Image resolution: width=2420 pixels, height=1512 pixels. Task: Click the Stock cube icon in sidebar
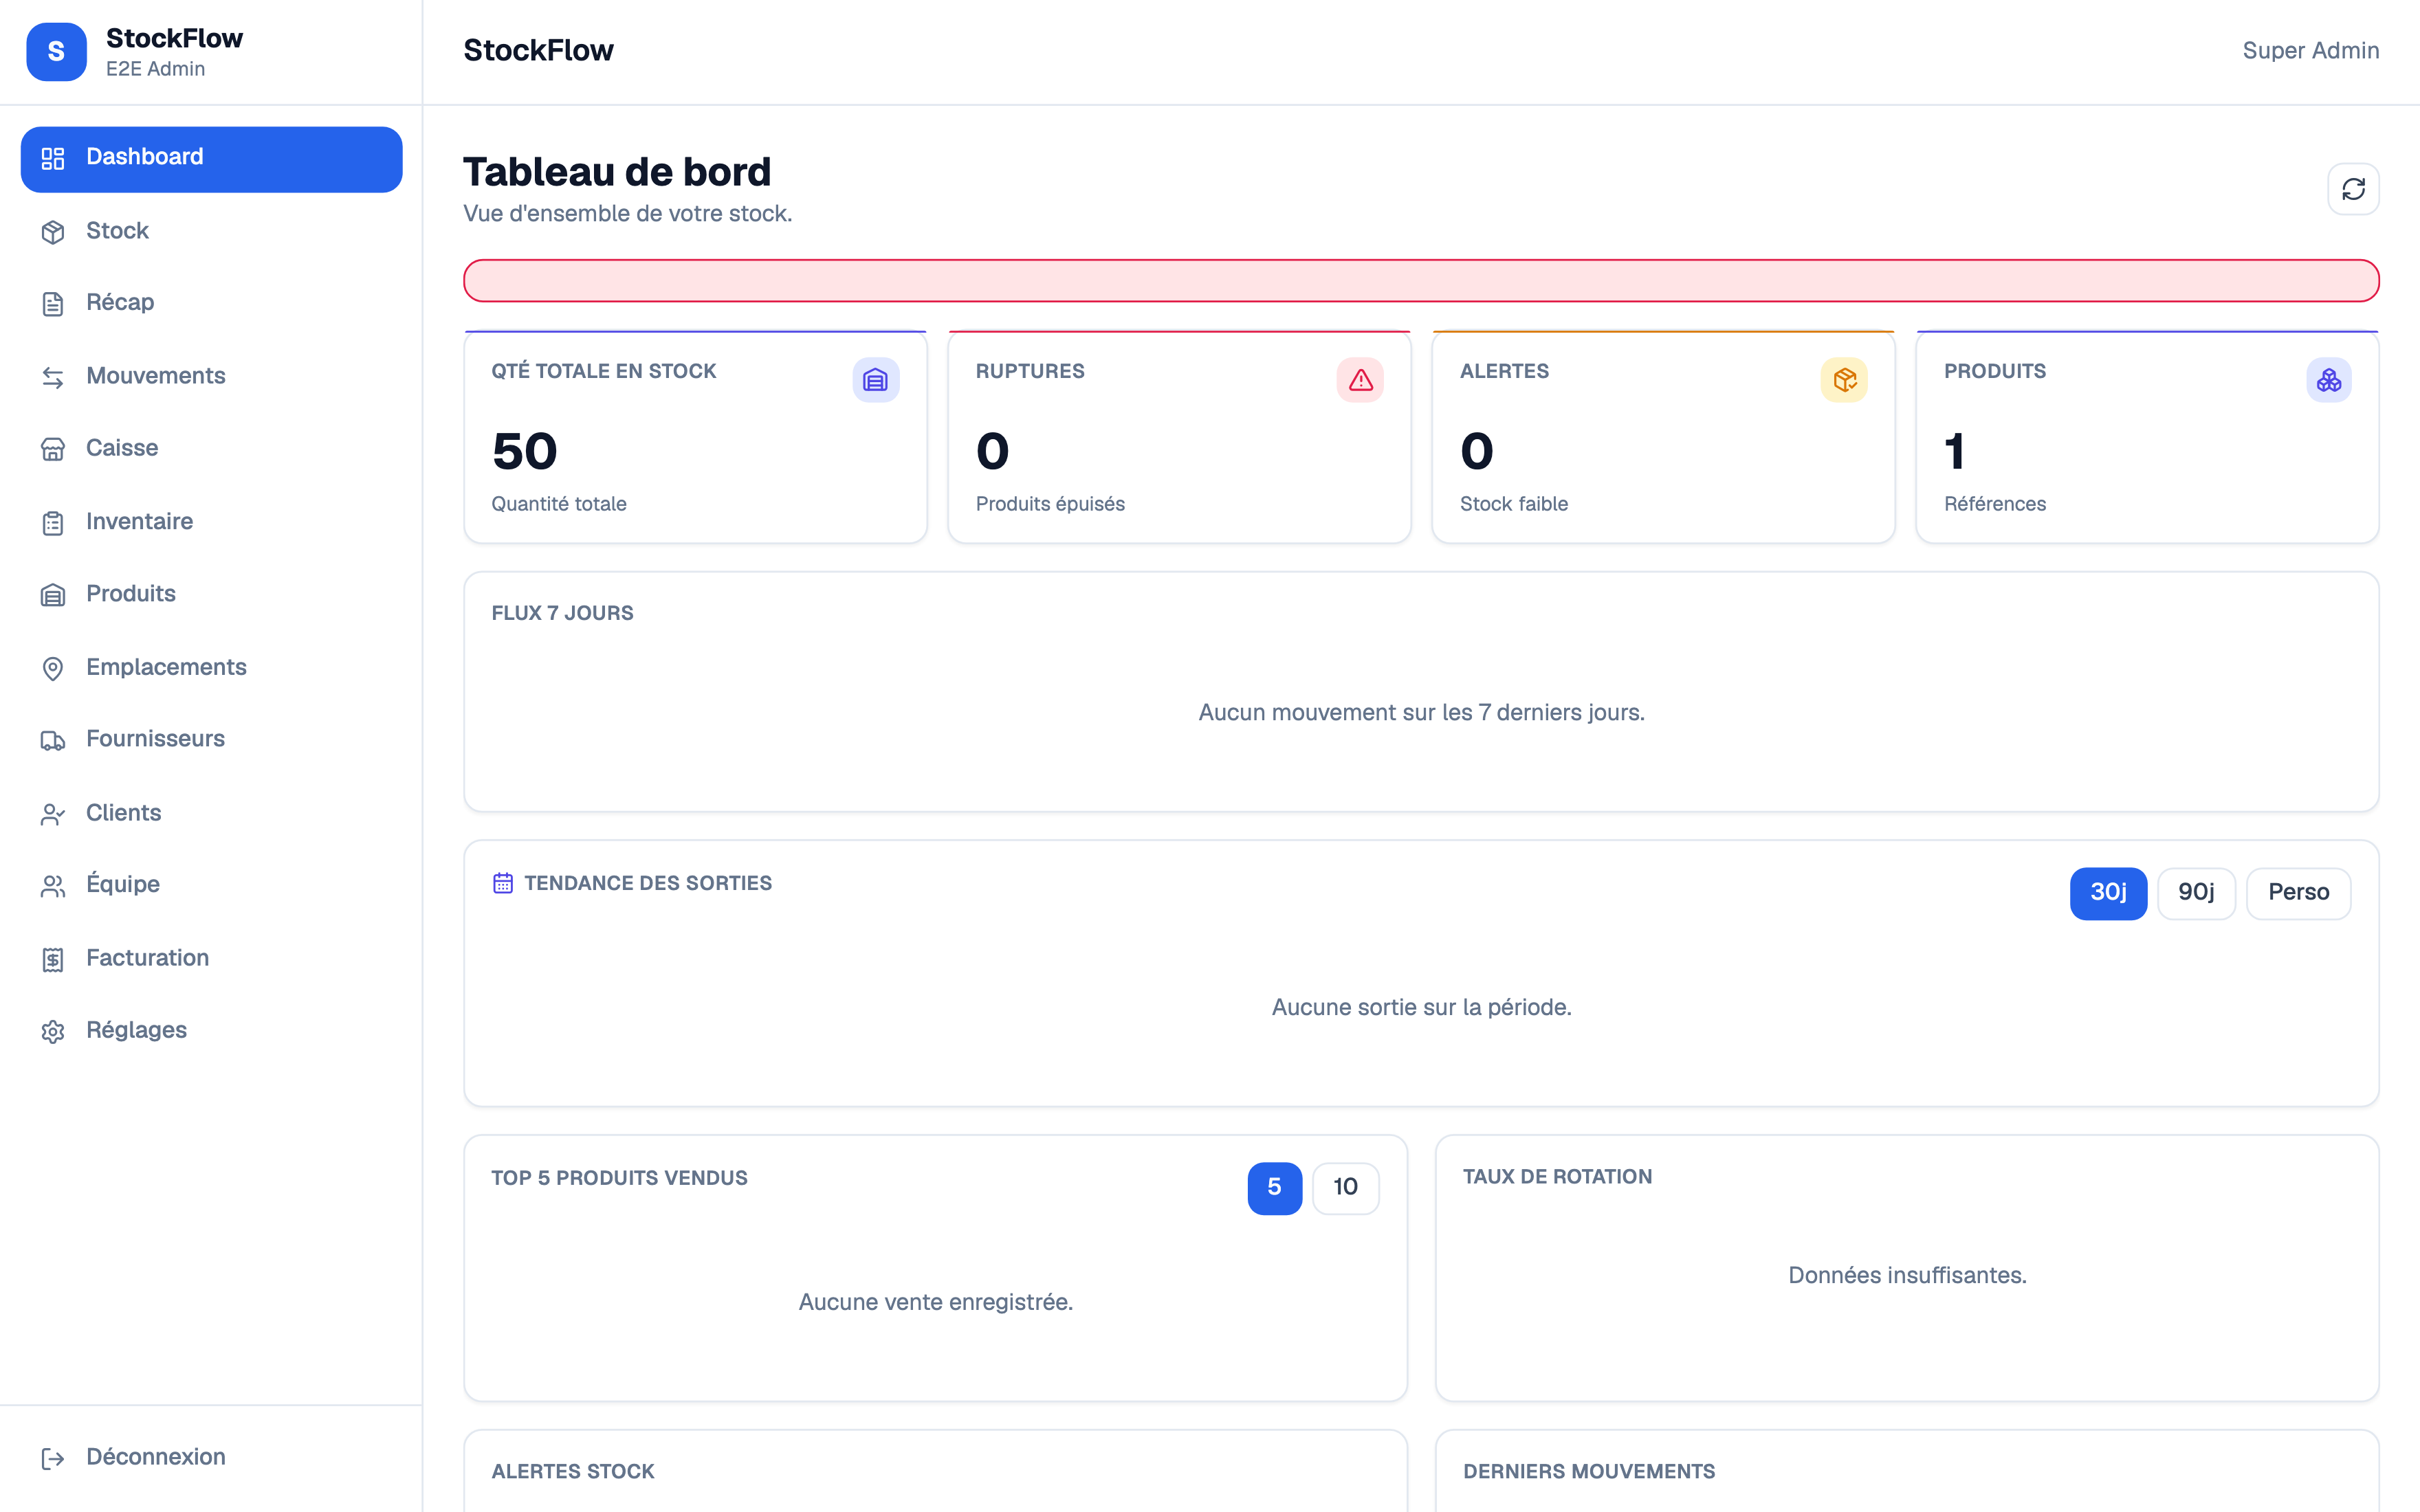point(53,232)
